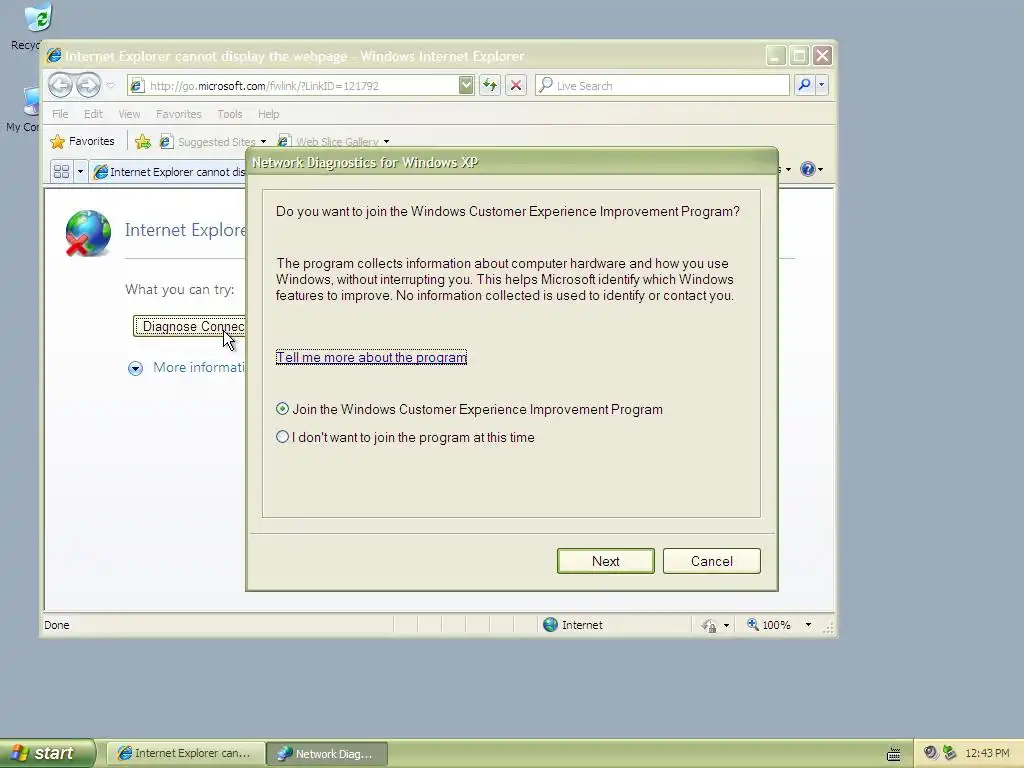1024x768 pixels.
Task: Open recent pages dropdown beside forward button
Action: (110, 86)
